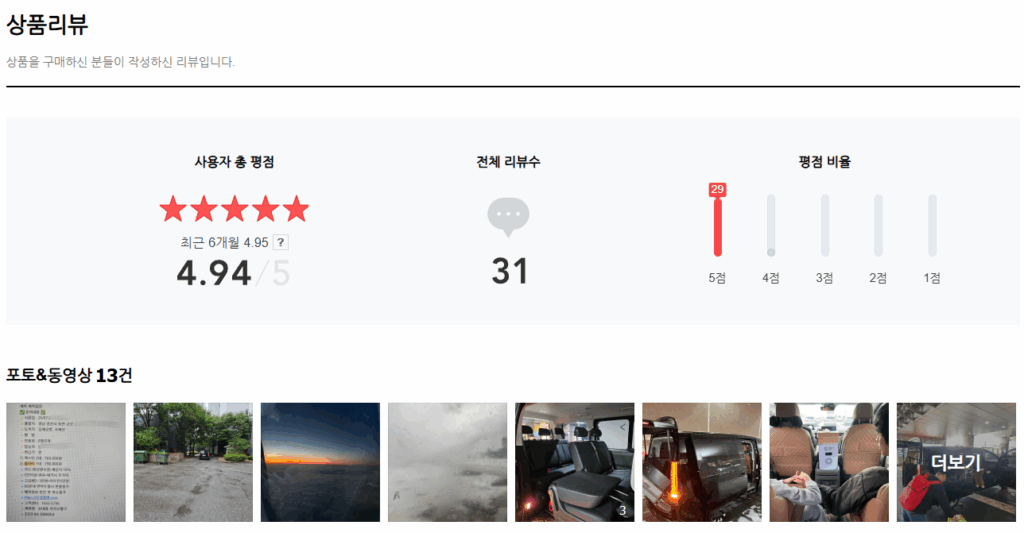Click the red 29 count badge
This screenshot has width=1024, height=533.
click(x=717, y=189)
